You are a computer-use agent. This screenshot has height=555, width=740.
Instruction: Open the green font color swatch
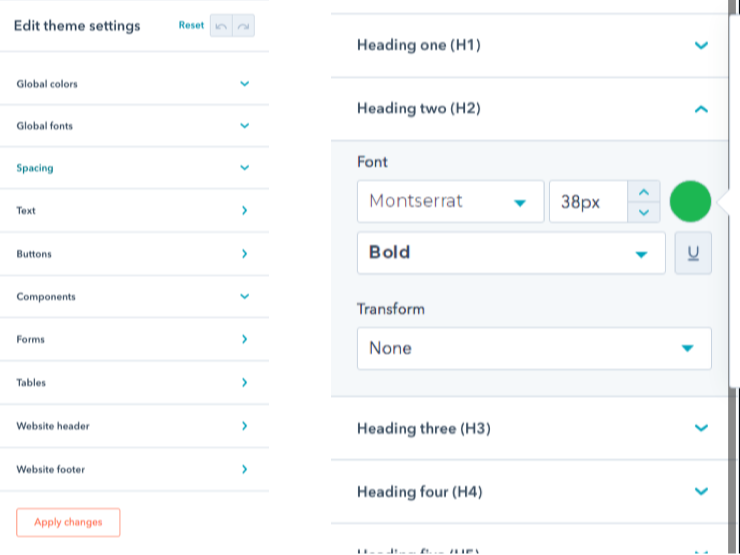[x=690, y=202]
